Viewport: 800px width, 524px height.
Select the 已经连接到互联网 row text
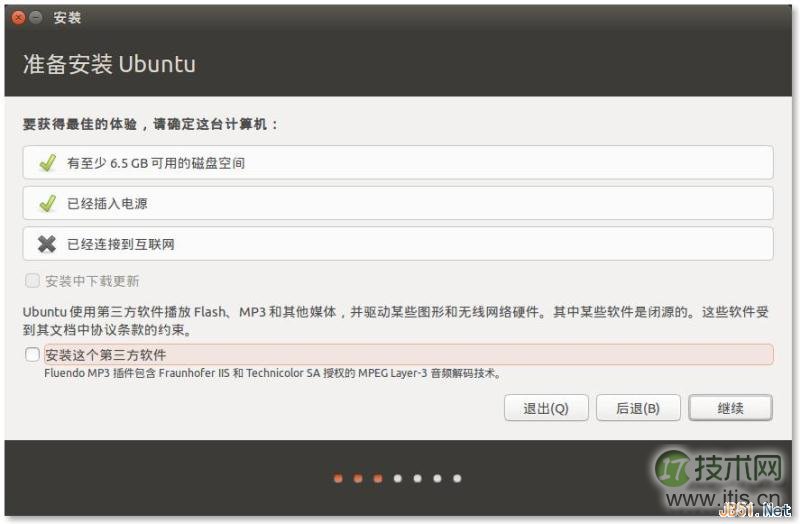[x=121, y=244]
